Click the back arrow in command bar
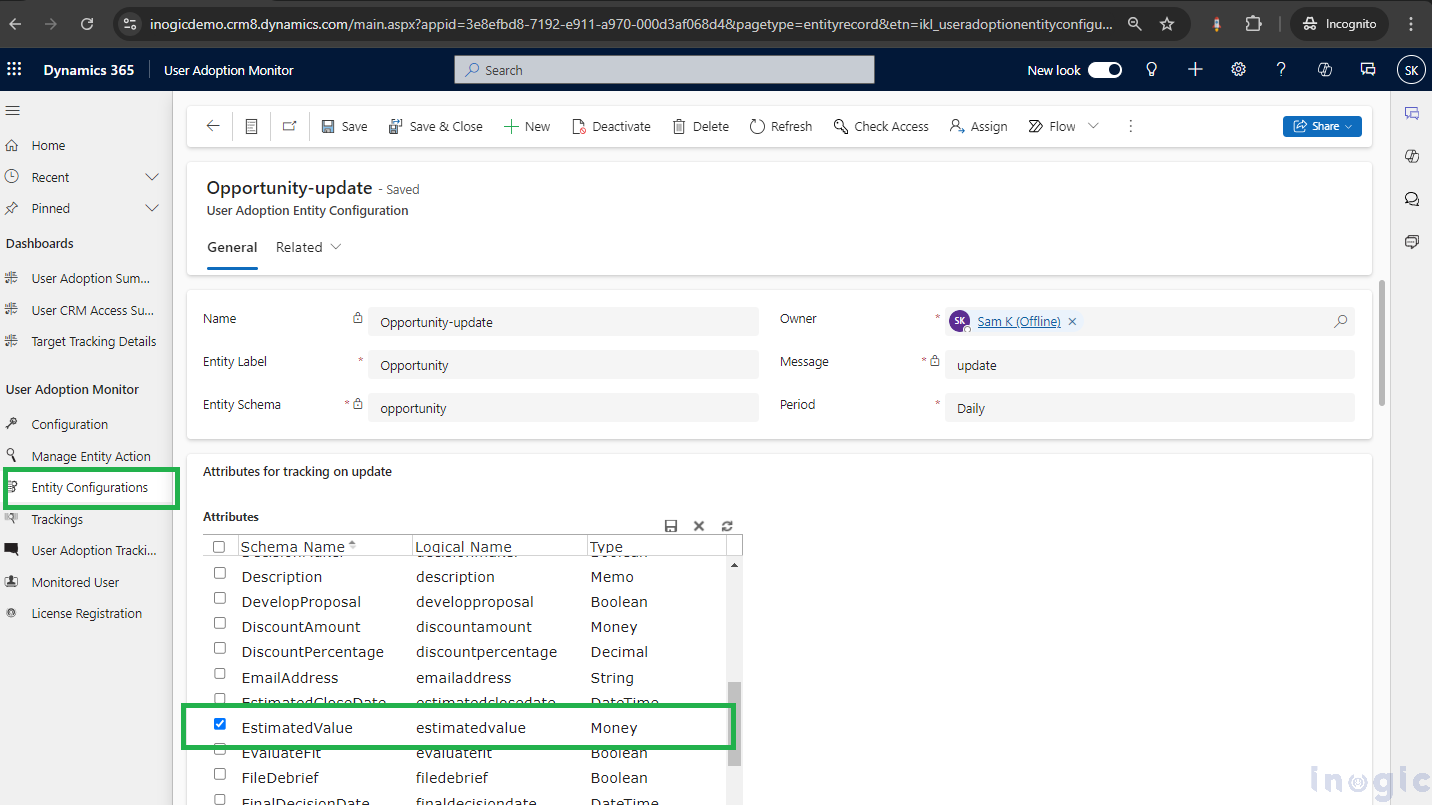 point(212,126)
